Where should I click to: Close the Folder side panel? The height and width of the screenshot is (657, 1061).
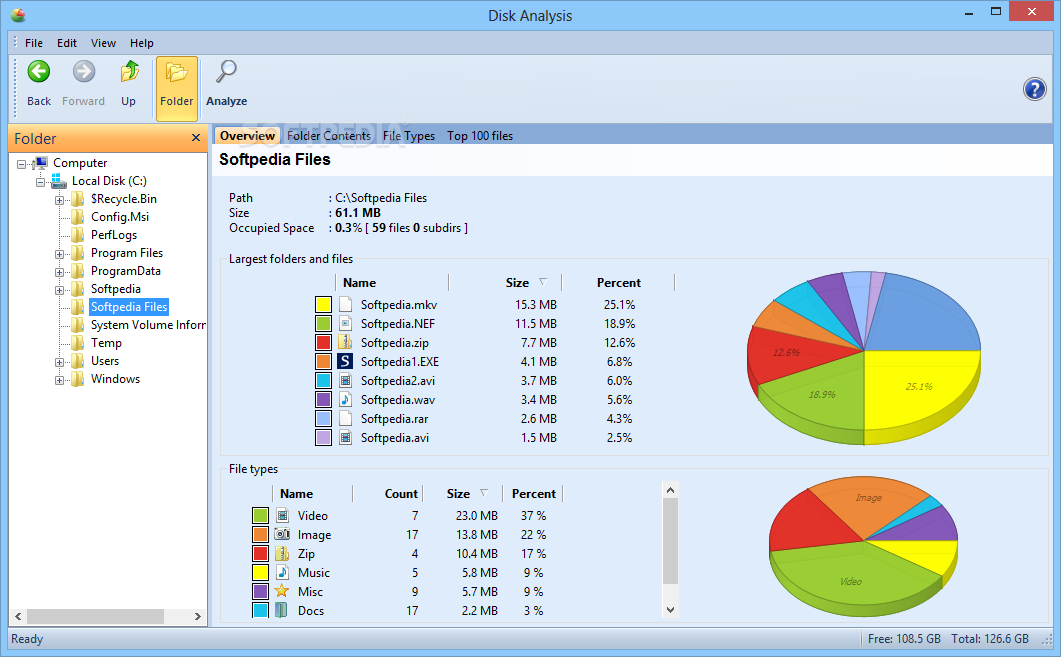coord(196,138)
